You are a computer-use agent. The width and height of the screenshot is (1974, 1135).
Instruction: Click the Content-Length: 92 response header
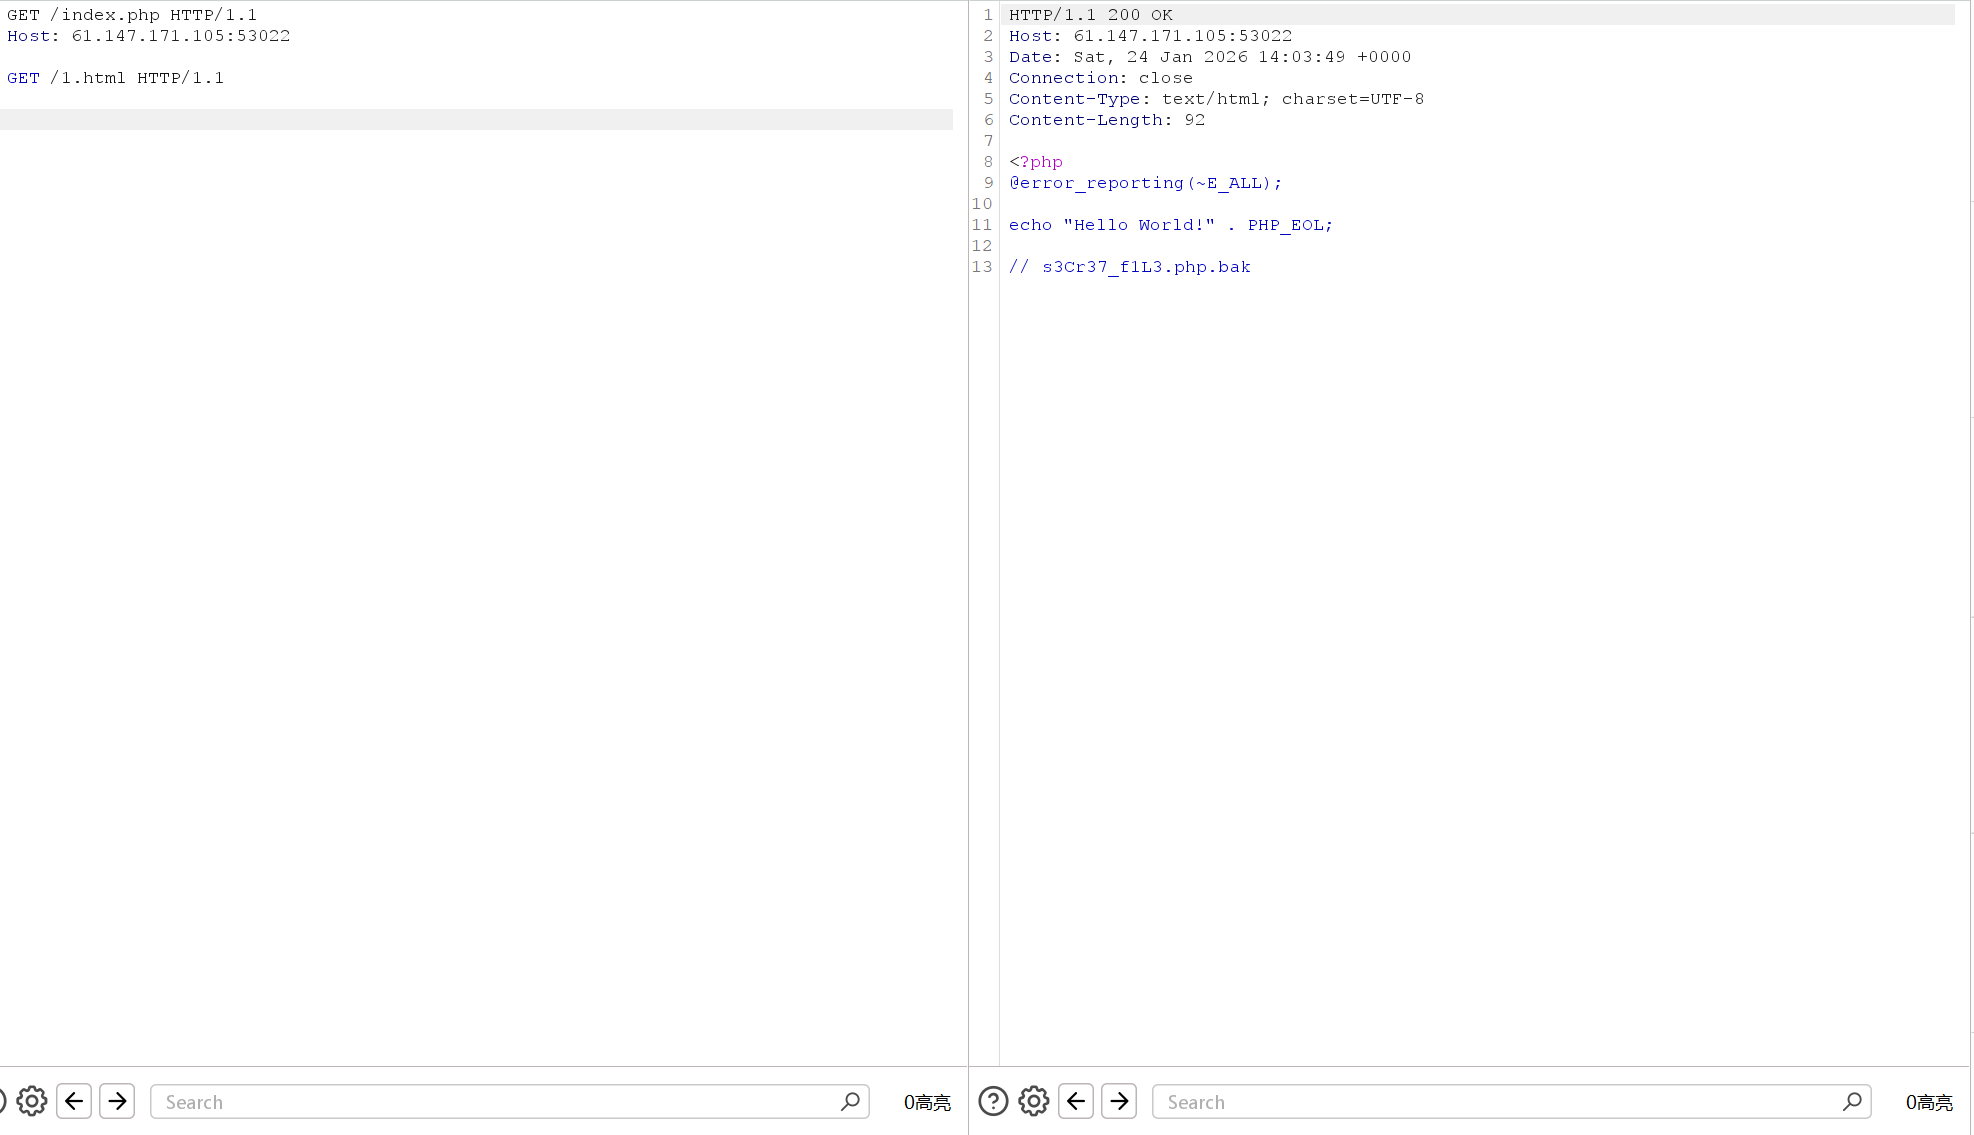pyautogui.click(x=1106, y=120)
